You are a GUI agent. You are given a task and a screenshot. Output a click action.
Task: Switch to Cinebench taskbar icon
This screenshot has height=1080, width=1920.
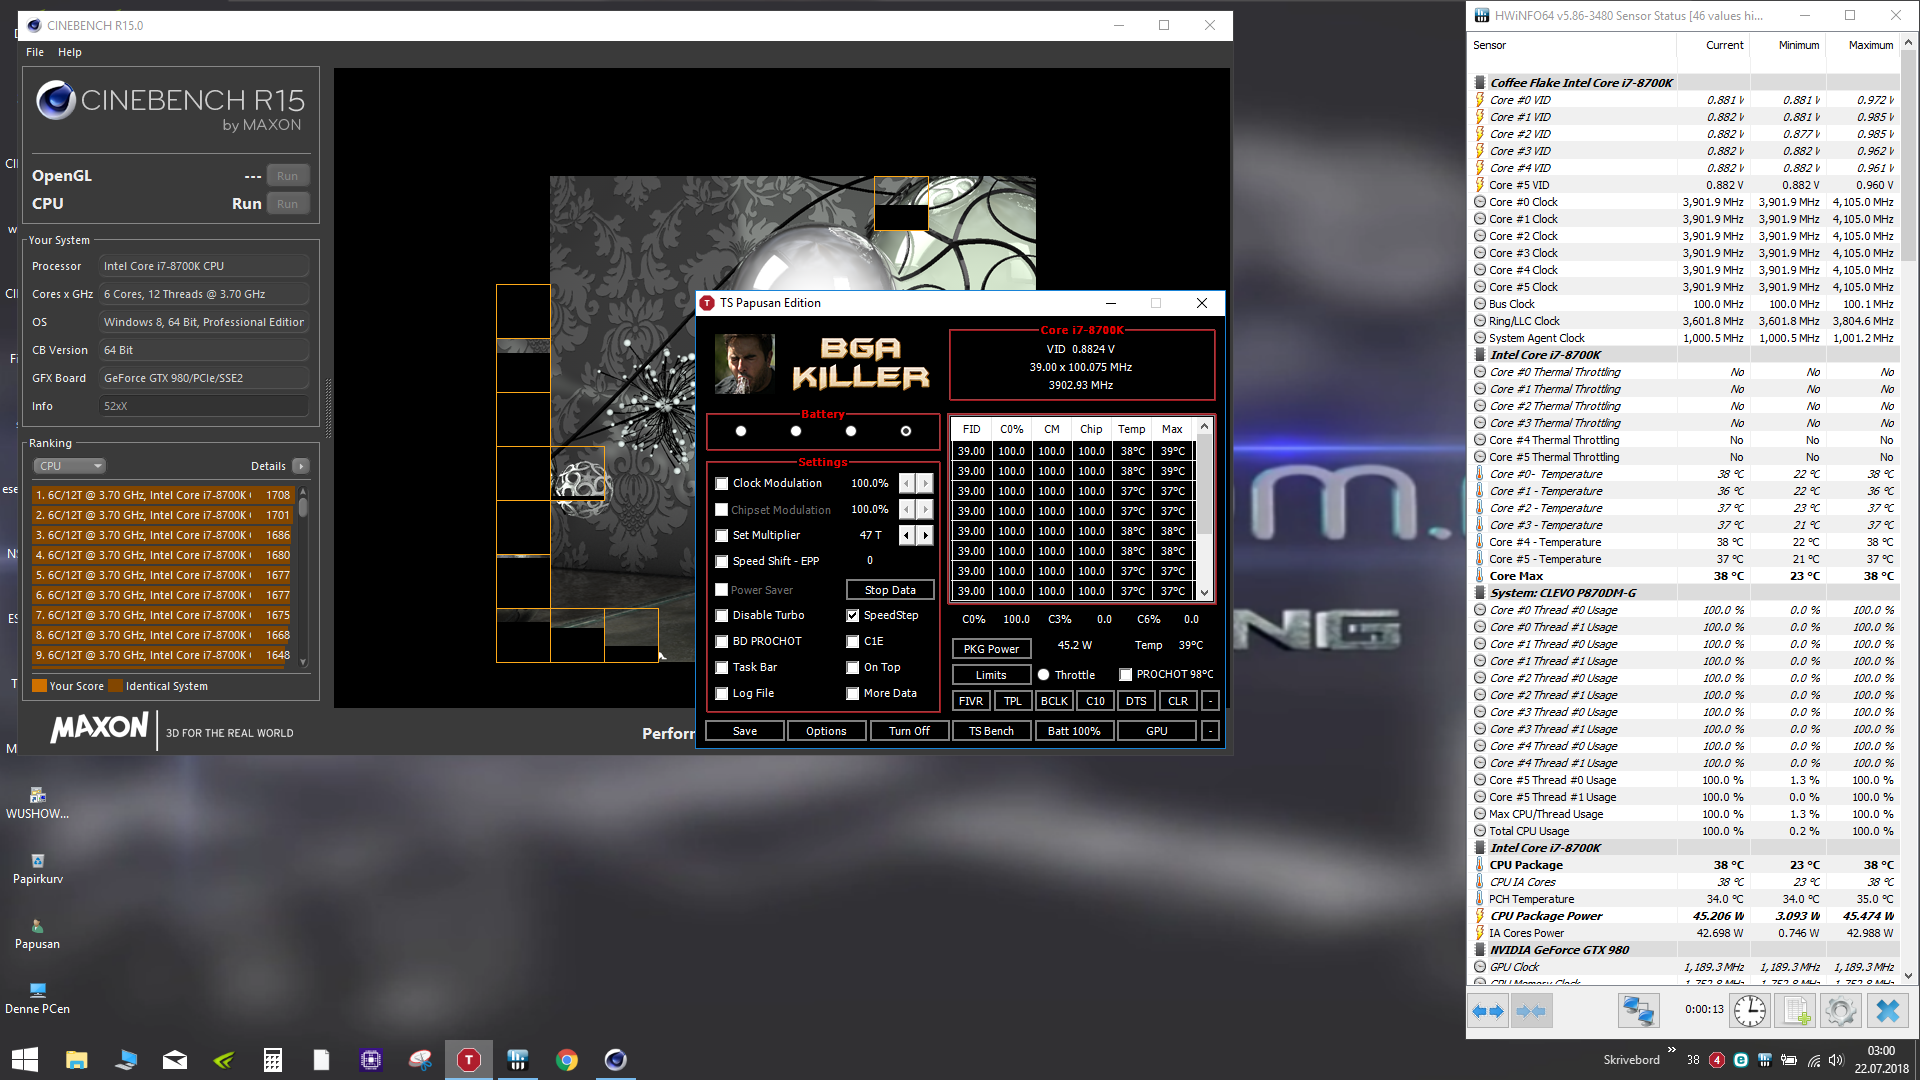[x=616, y=1059]
